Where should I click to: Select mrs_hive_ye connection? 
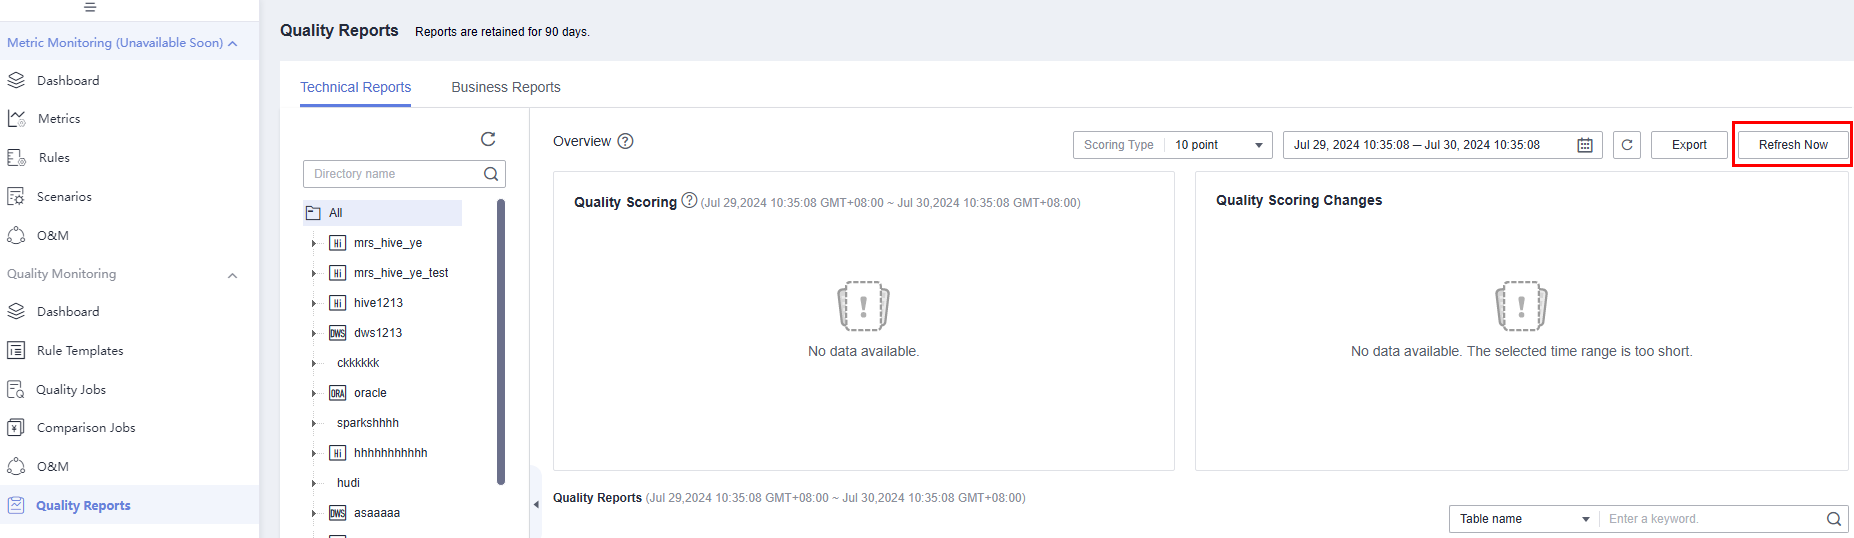pyautogui.click(x=388, y=243)
